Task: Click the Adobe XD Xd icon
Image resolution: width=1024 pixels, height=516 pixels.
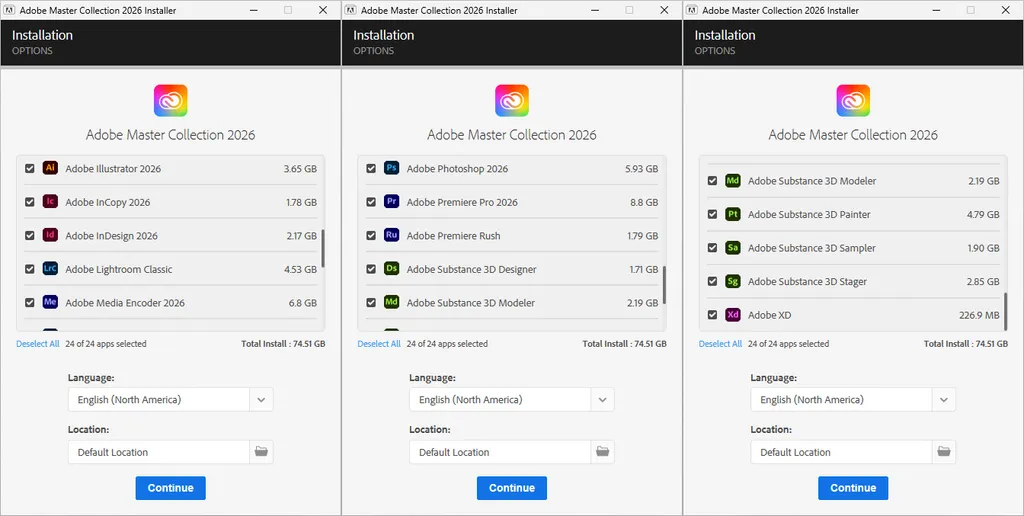Action: click(x=733, y=315)
